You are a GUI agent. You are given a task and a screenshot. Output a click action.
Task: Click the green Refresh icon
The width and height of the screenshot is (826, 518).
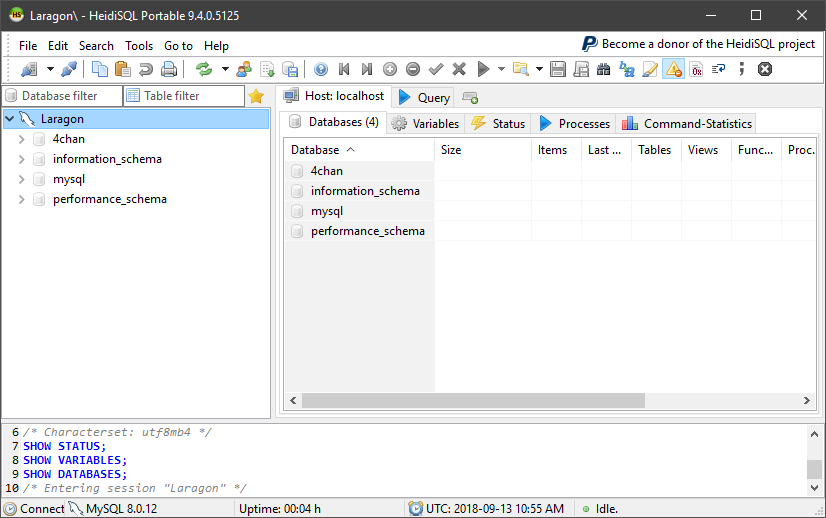coord(204,69)
